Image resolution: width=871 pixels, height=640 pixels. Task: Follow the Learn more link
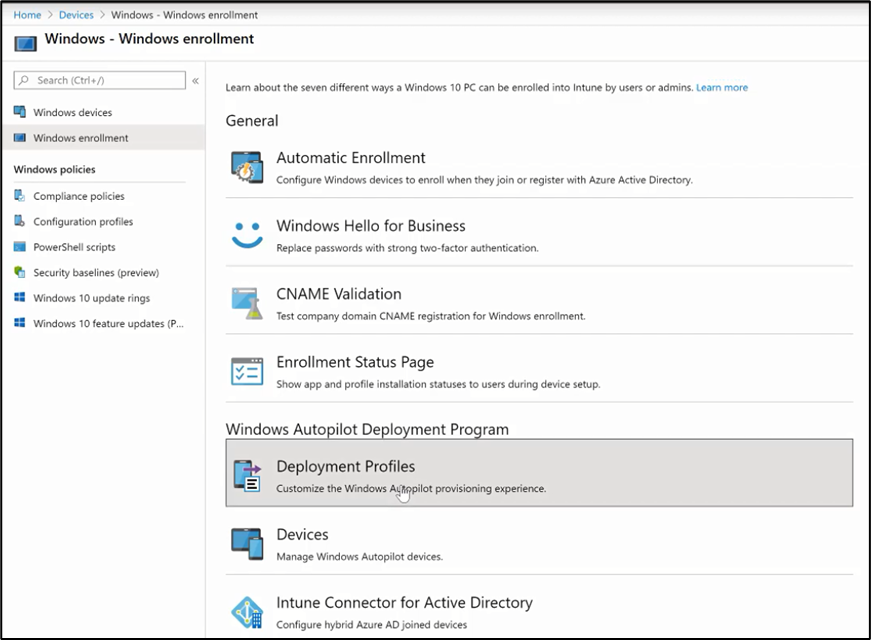pyautogui.click(x=722, y=87)
